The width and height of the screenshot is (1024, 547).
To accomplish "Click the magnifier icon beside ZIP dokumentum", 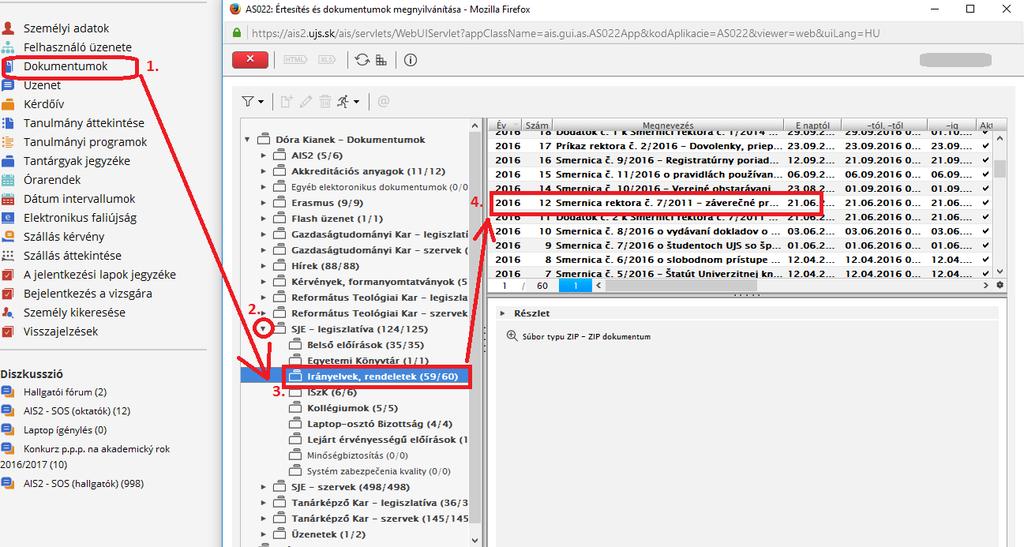I will point(512,336).
